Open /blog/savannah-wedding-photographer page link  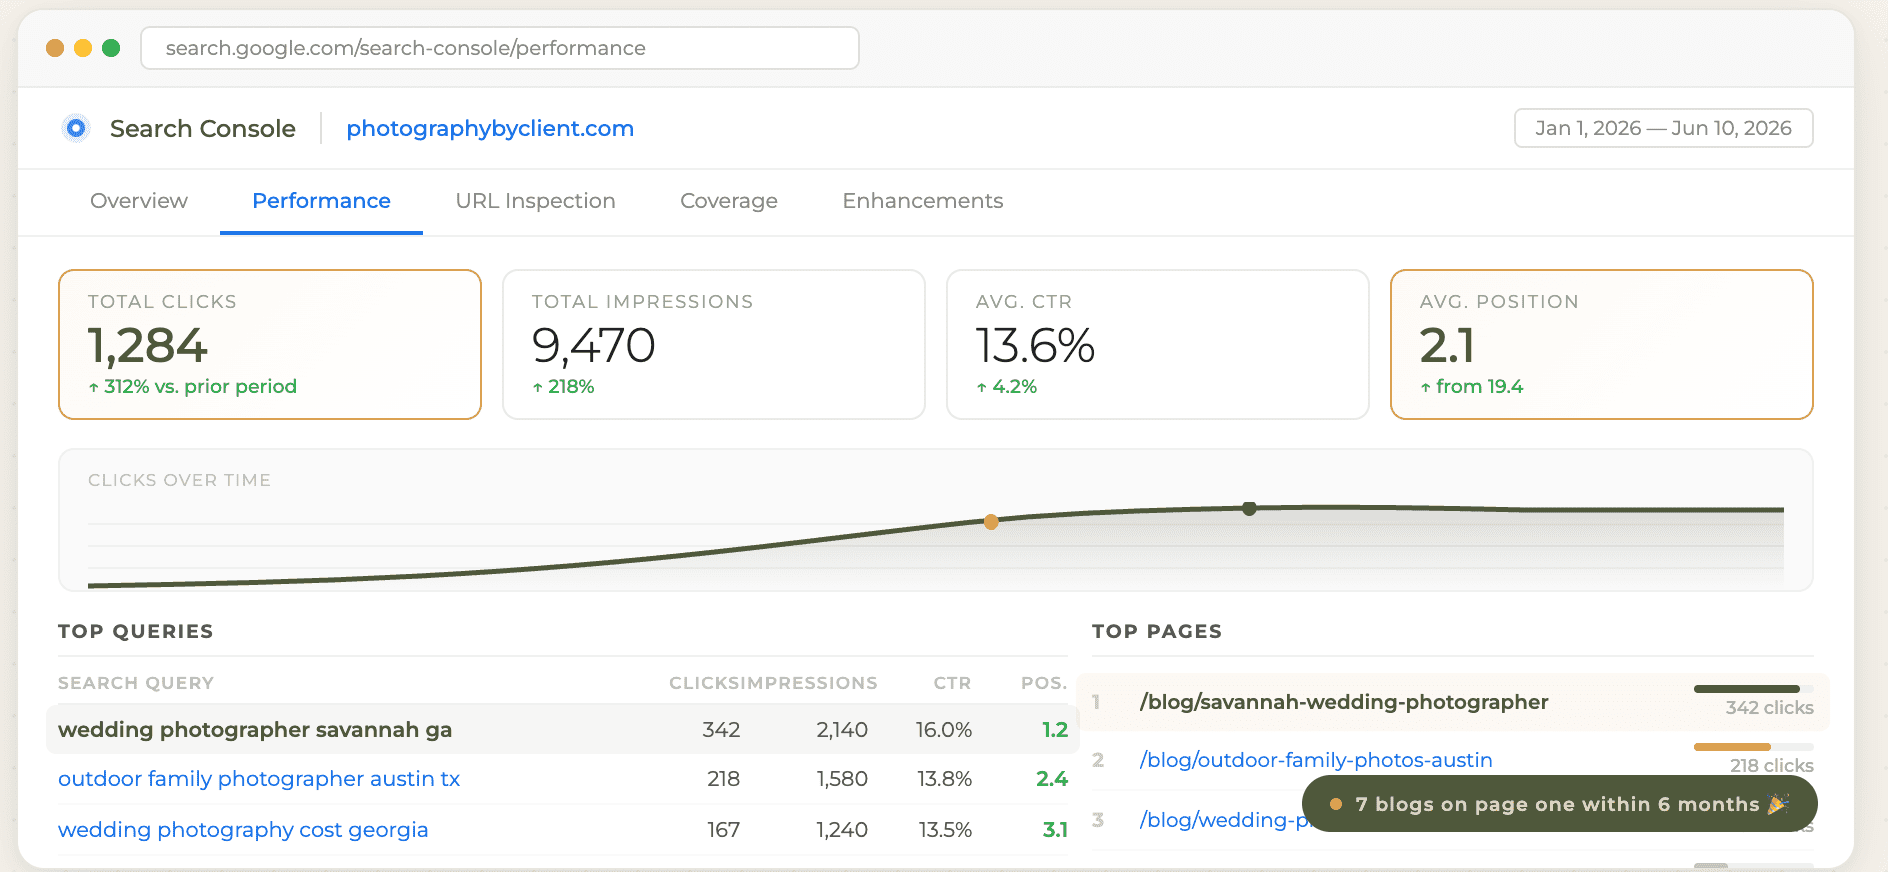[x=1344, y=702]
